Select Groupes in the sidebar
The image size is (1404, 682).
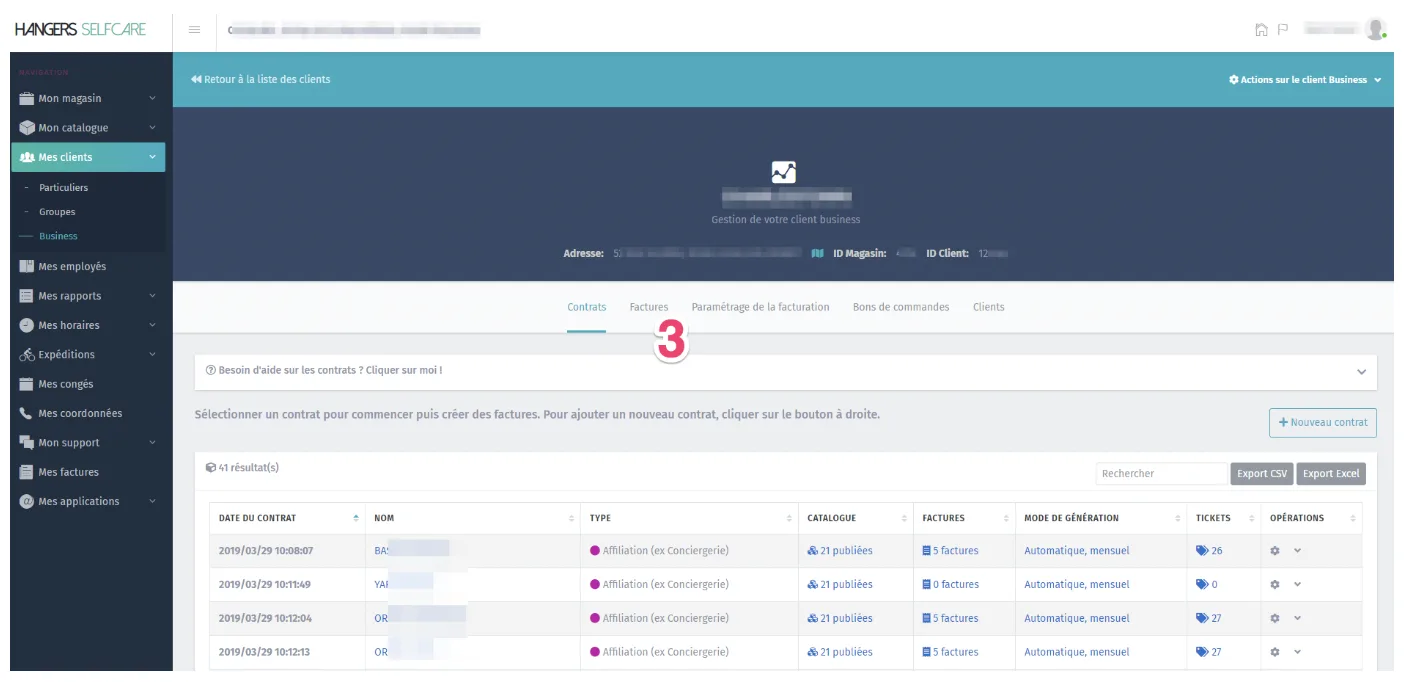point(57,212)
